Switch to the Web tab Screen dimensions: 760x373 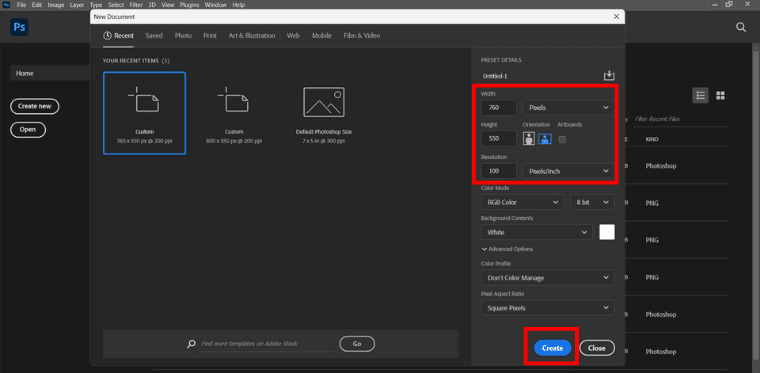pyautogui.click(x=293, y=36)
